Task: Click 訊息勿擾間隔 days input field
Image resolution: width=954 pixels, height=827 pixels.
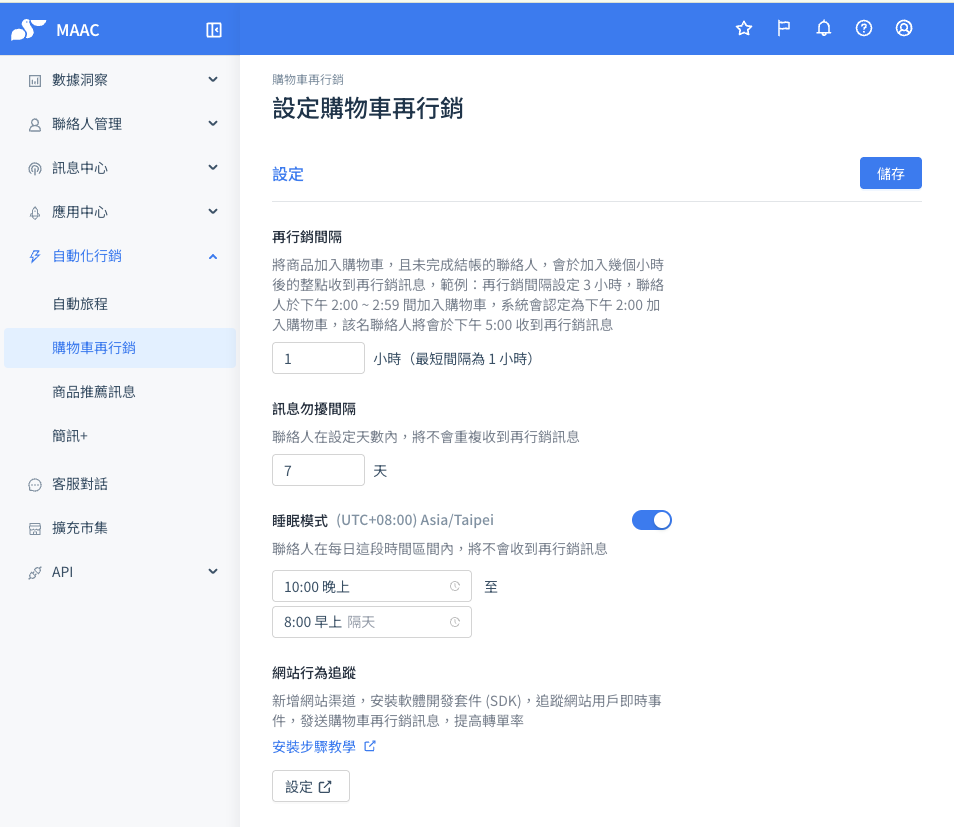Action: click(x=318, y=470)
